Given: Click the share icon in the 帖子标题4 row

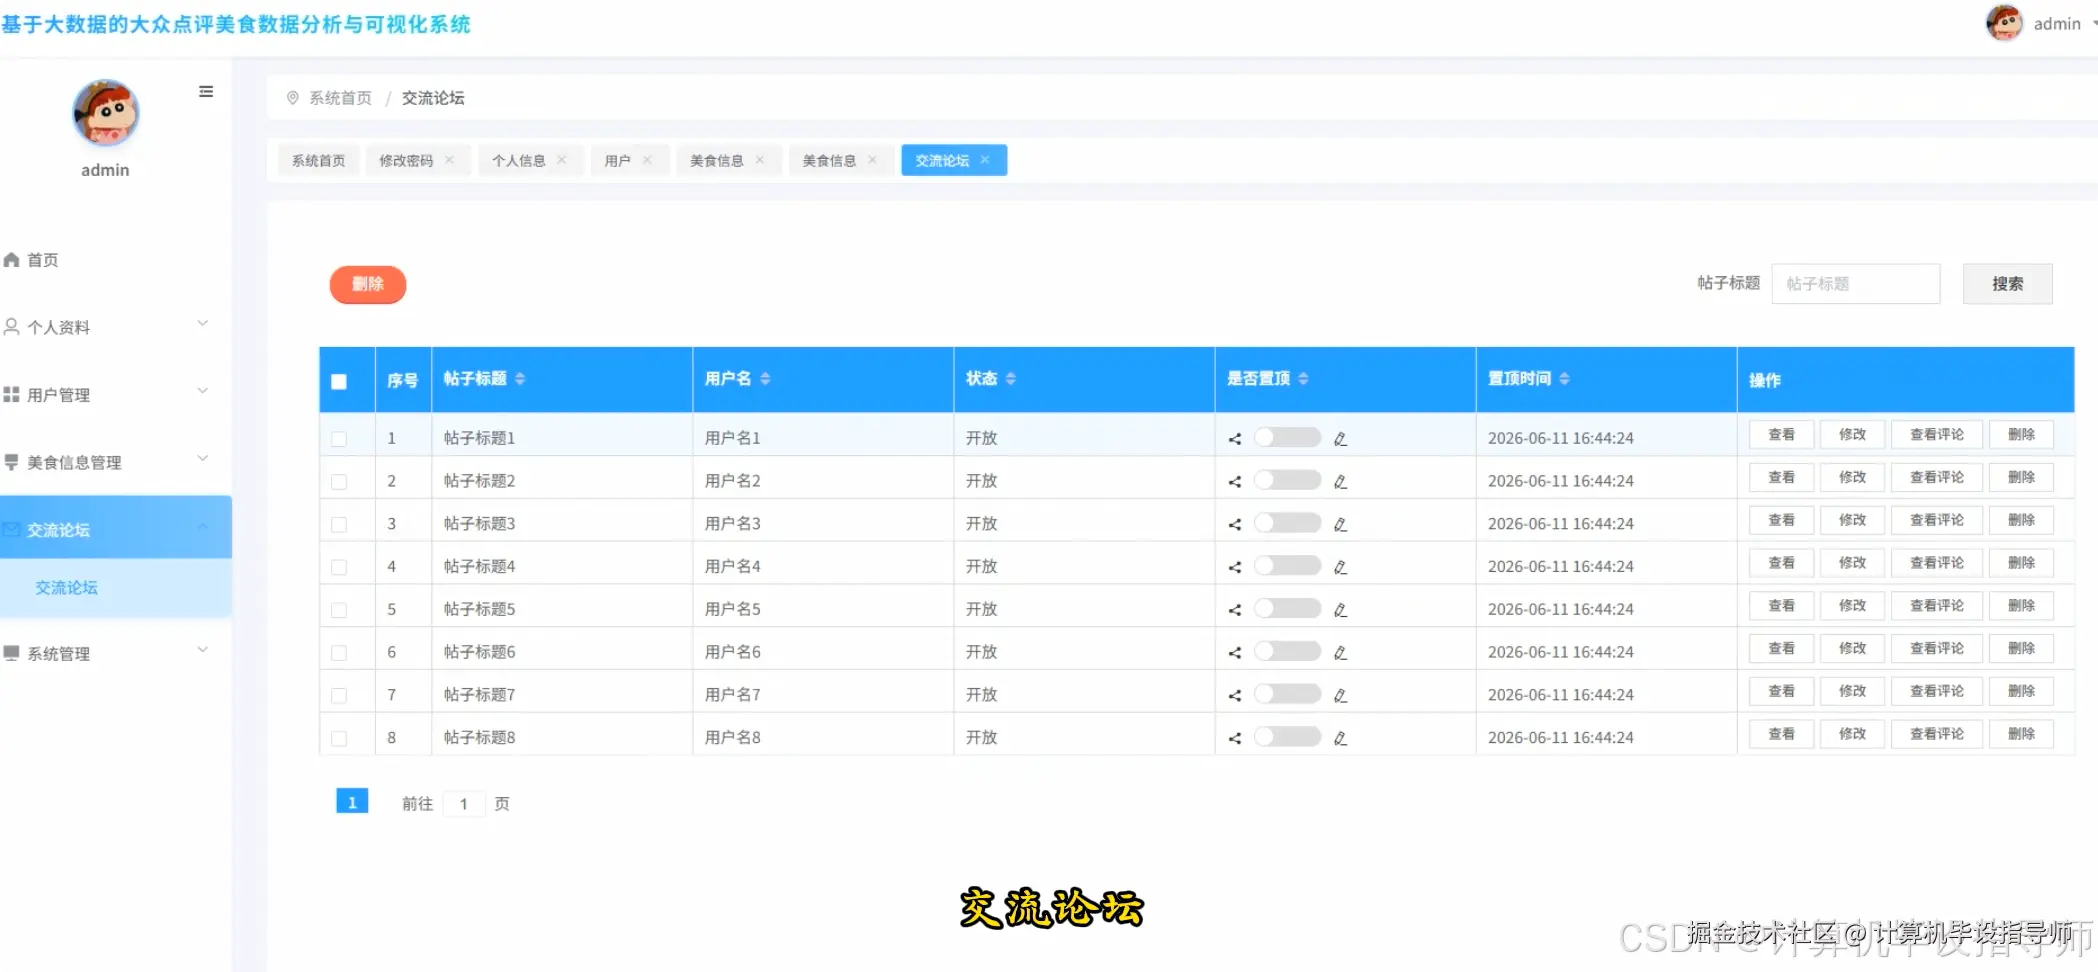Looking at the screenshot, I should click(1235, 567).
